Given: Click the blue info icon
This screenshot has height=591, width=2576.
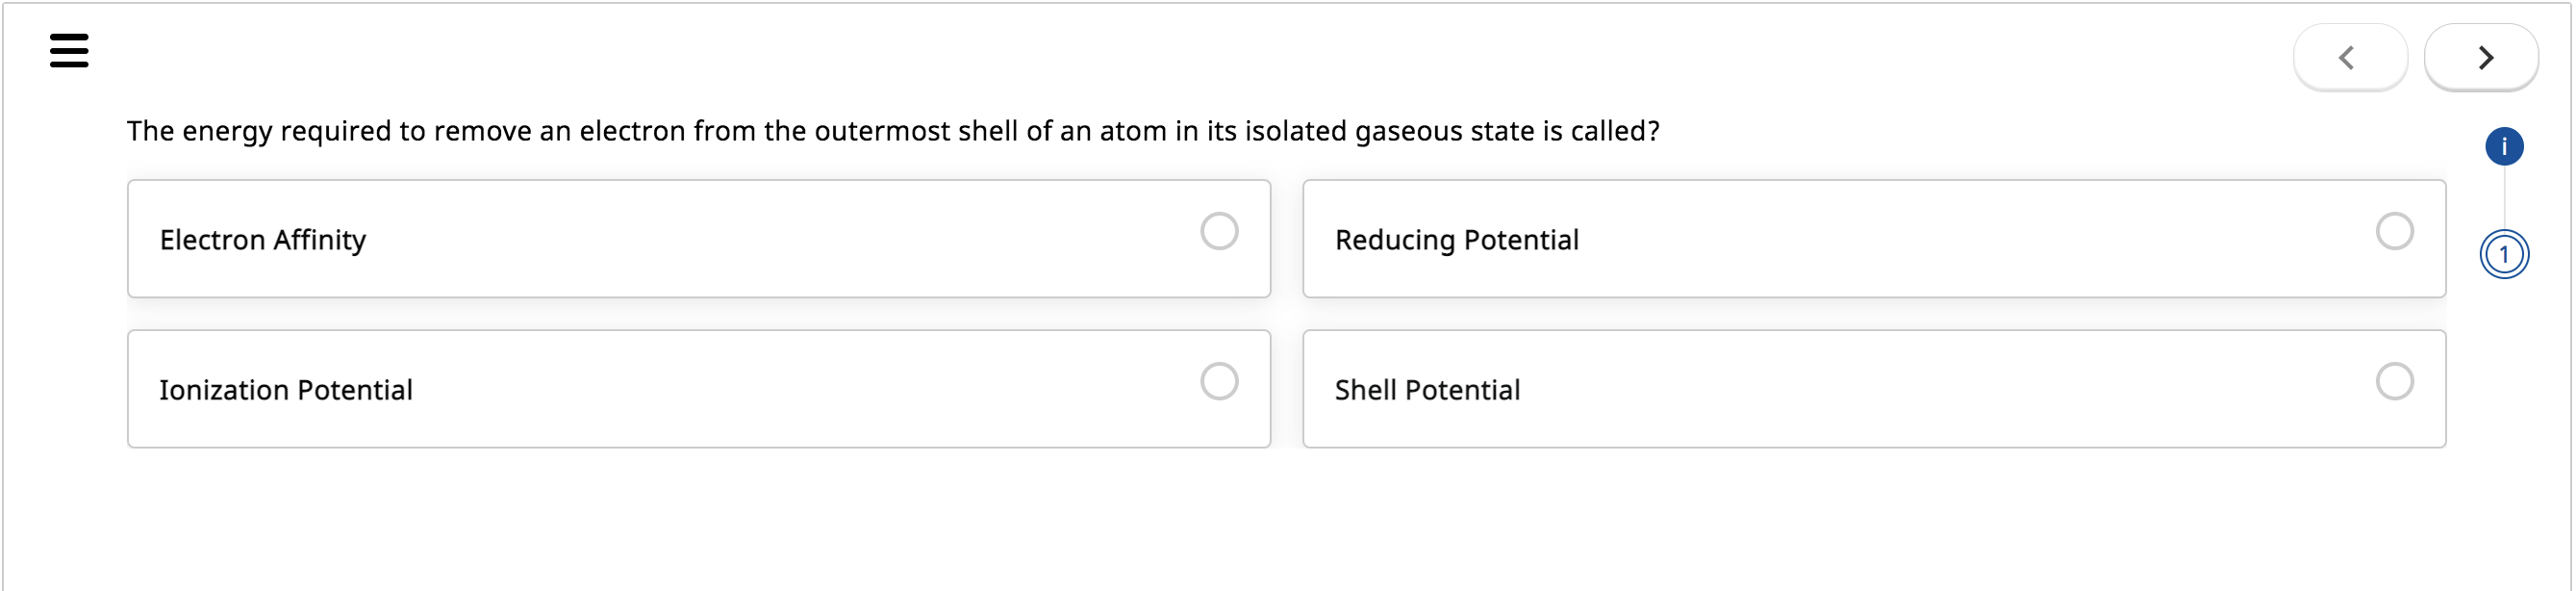Looking at the screenshot, I should [2504, 147].
